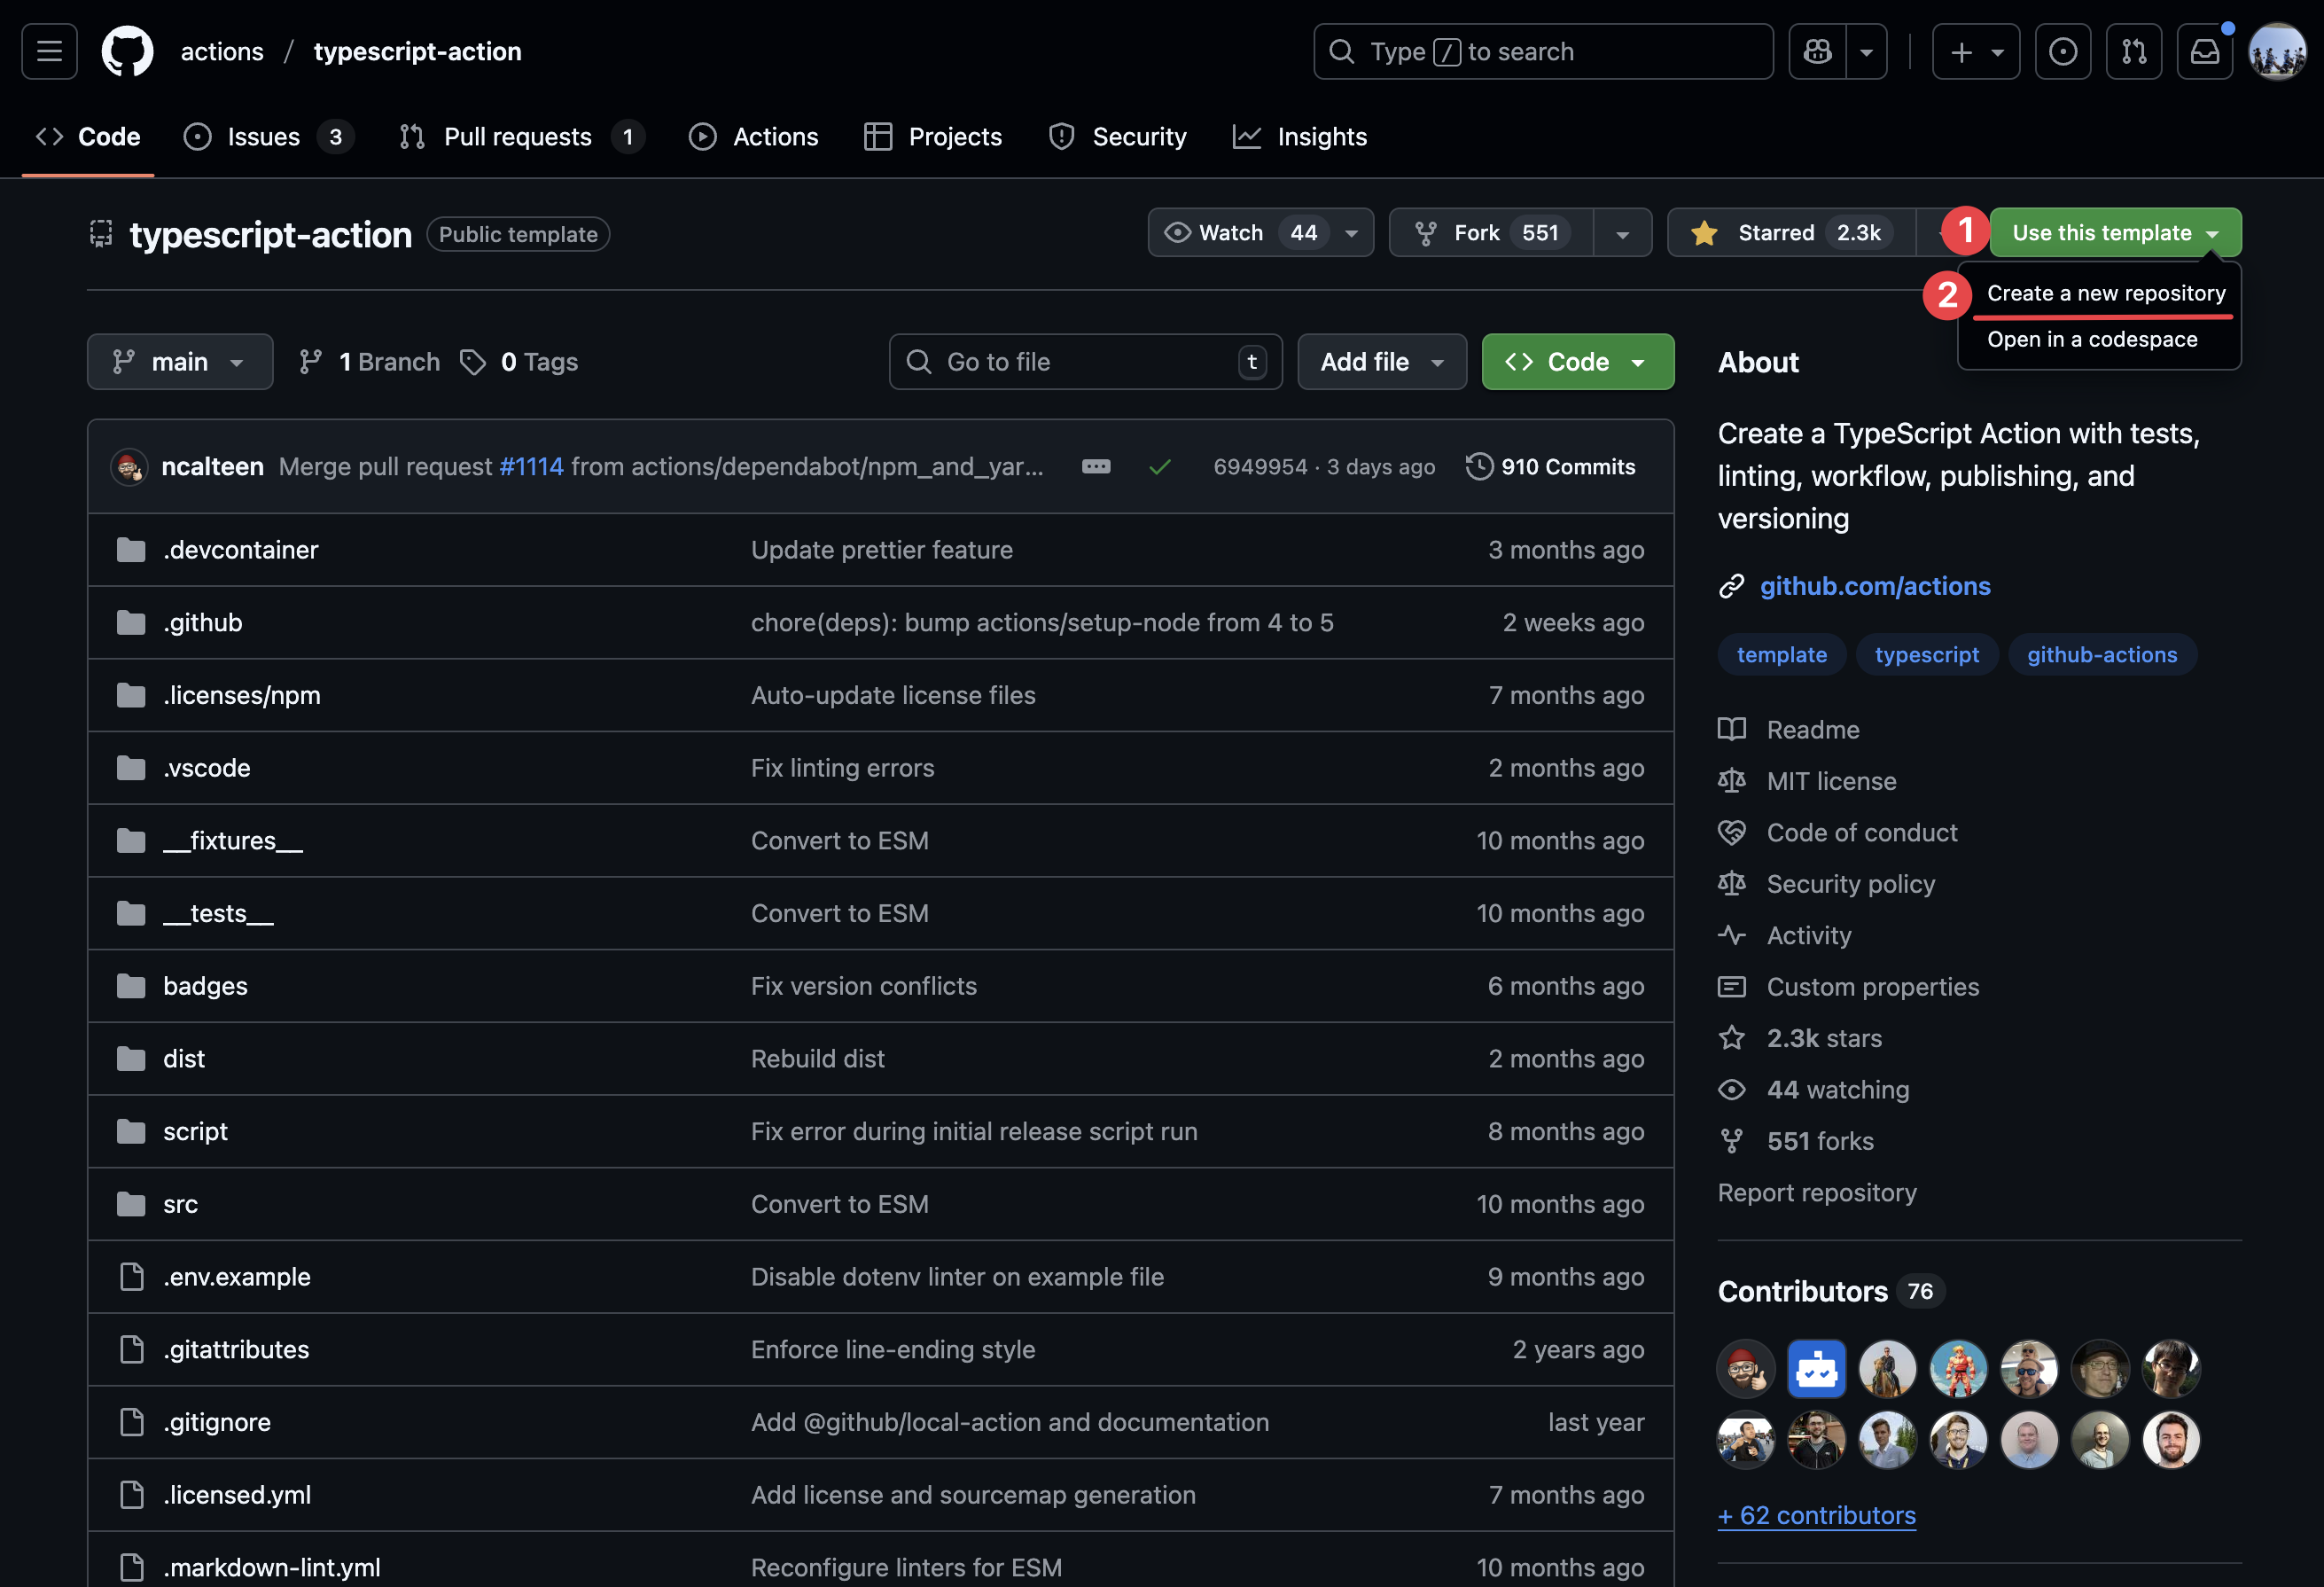Image resolution: width=2324 pixels, height=1587 pixels.
Task: Open the badges folder icon
Action: point(131,986)
